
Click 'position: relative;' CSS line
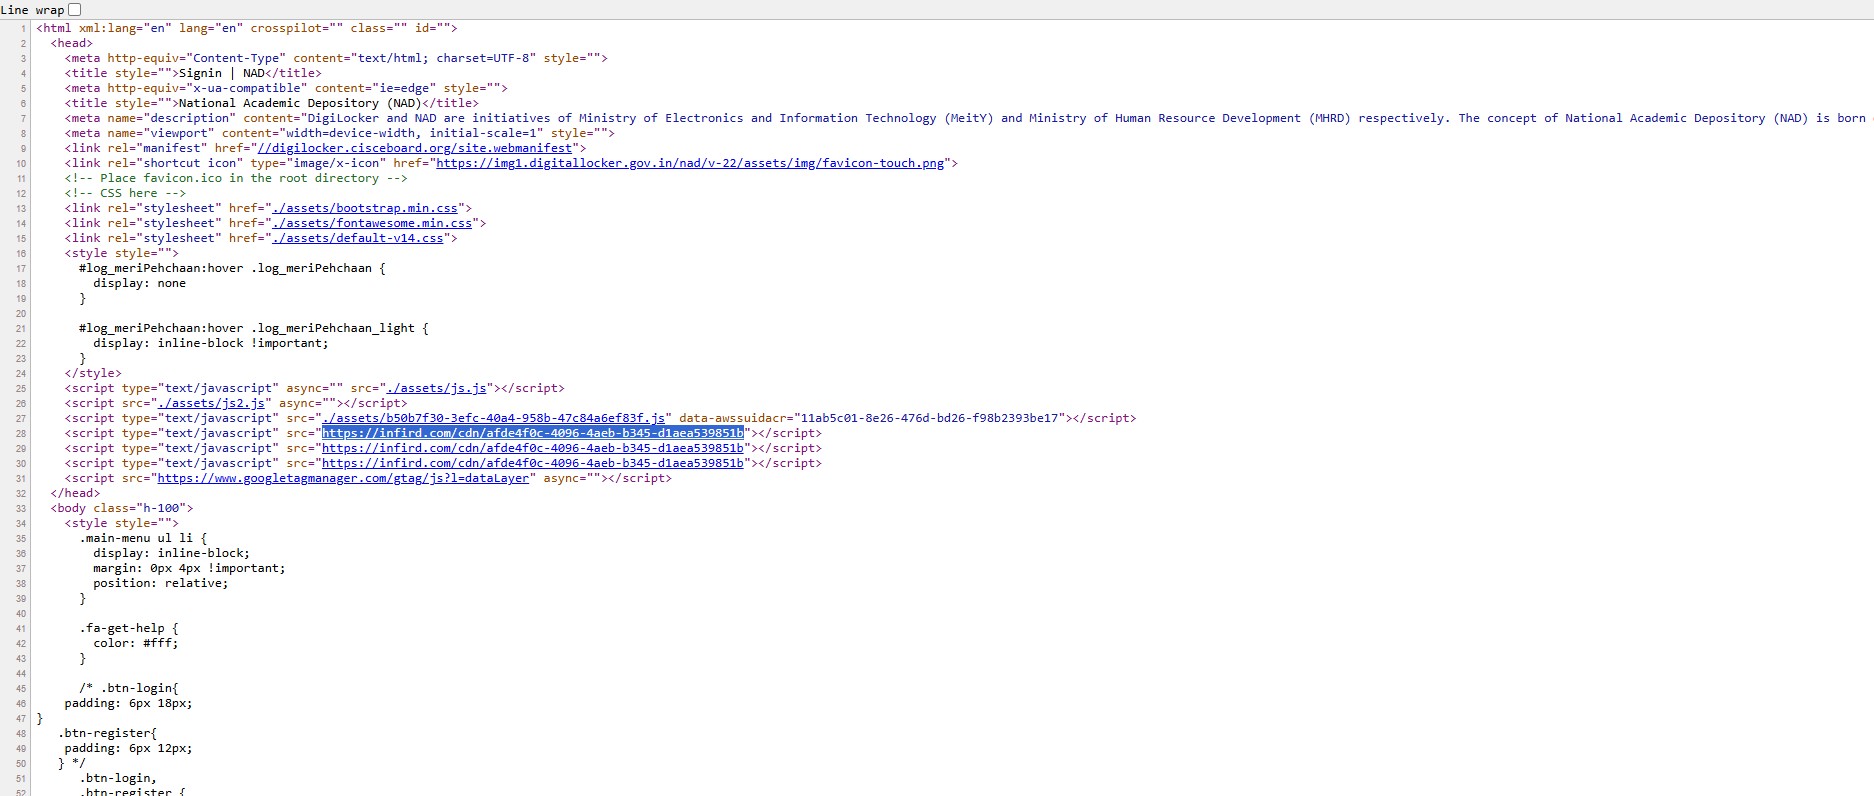pyautogui.click(x=161, y=583)
